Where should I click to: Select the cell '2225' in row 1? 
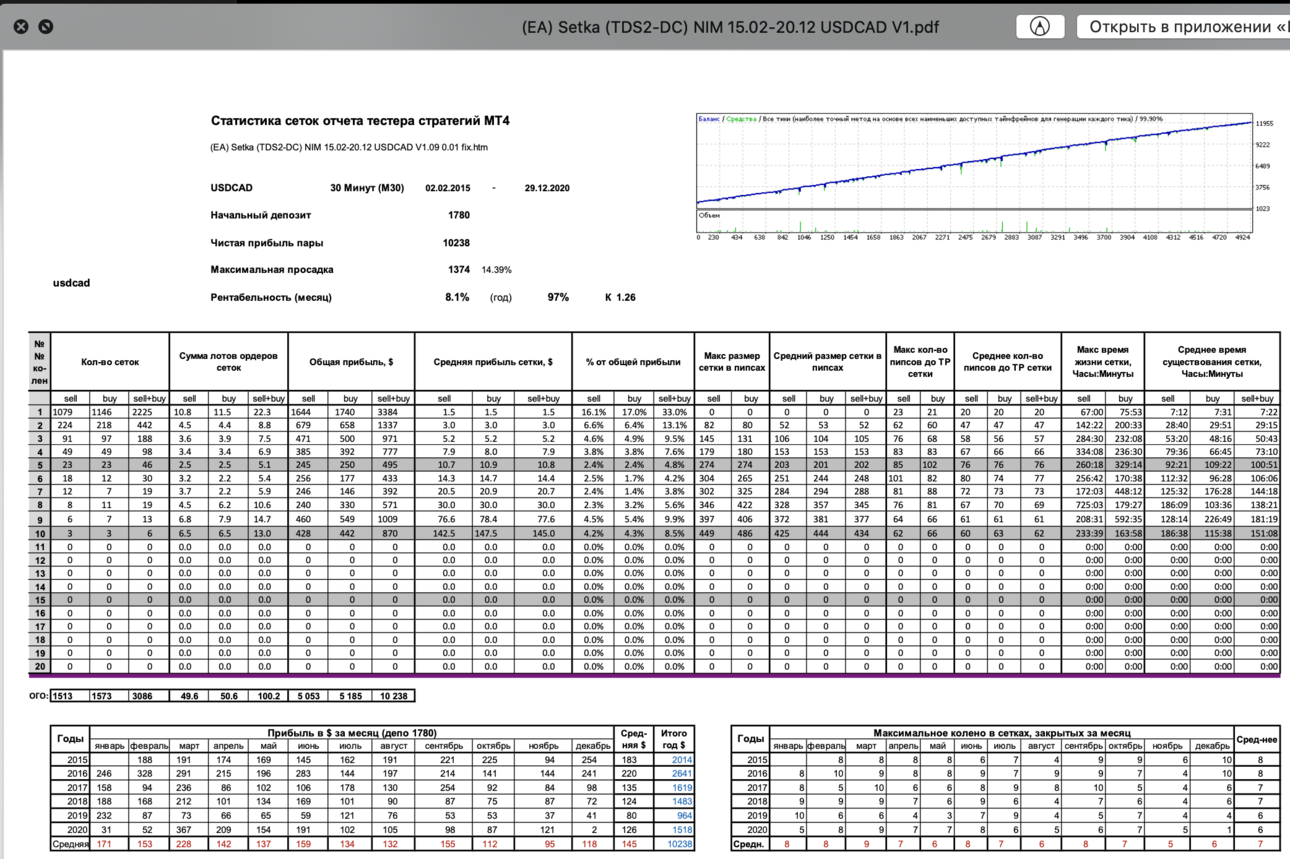pyautogui.click(x=149, y=412)
